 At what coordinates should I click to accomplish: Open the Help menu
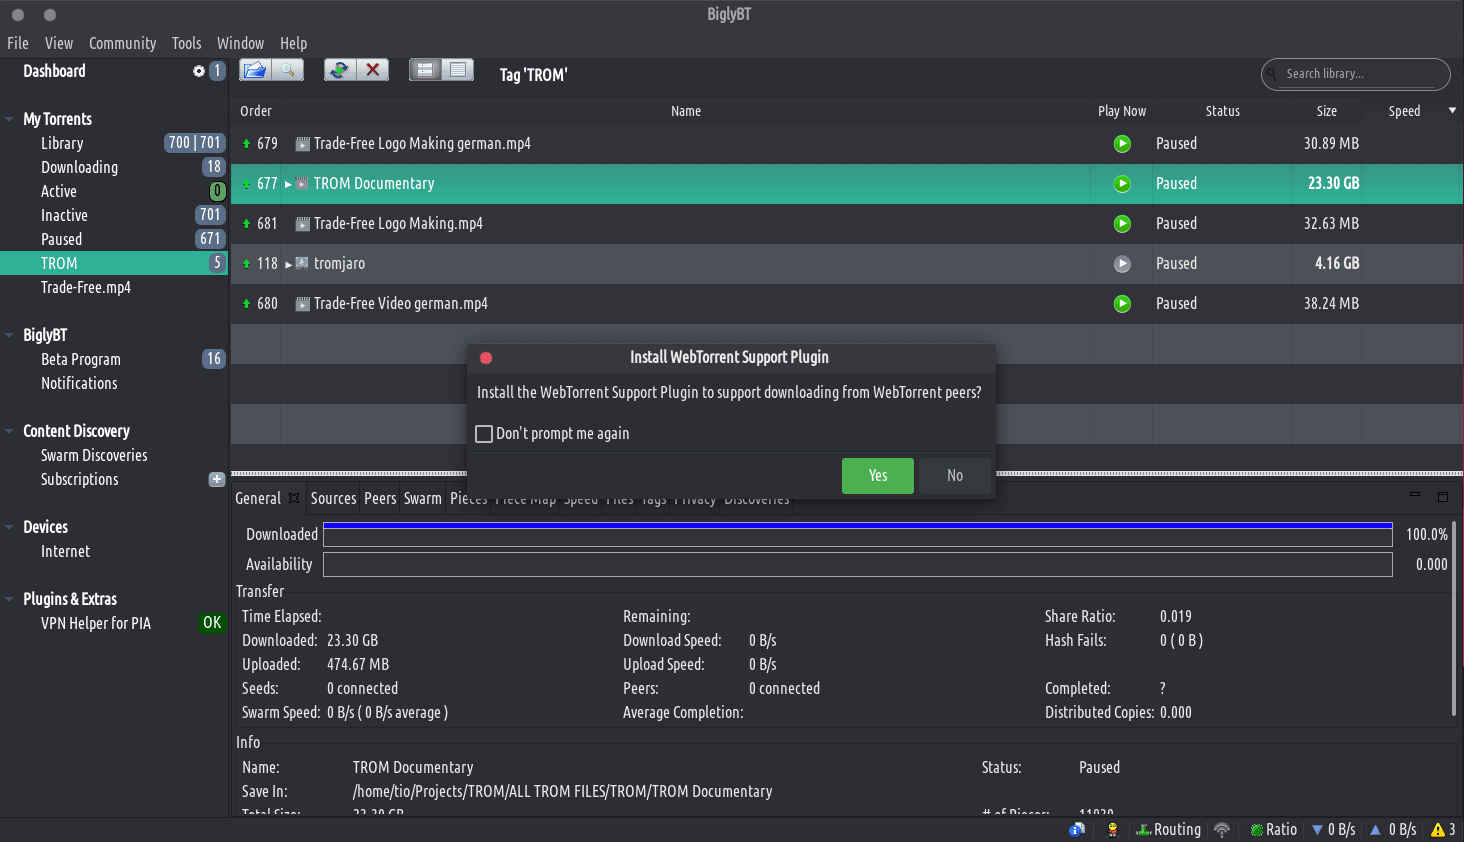click(x=293, y=43)
